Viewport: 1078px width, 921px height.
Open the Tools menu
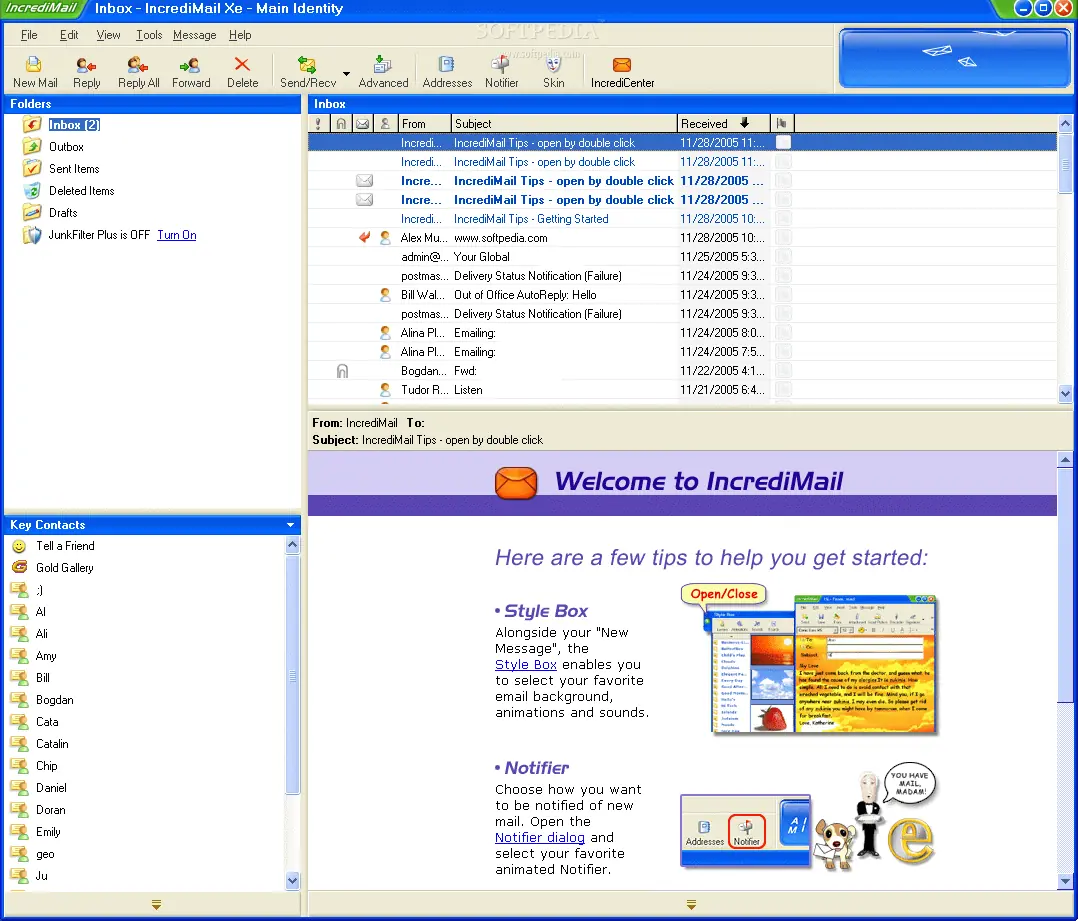click(x=148, y=35)
